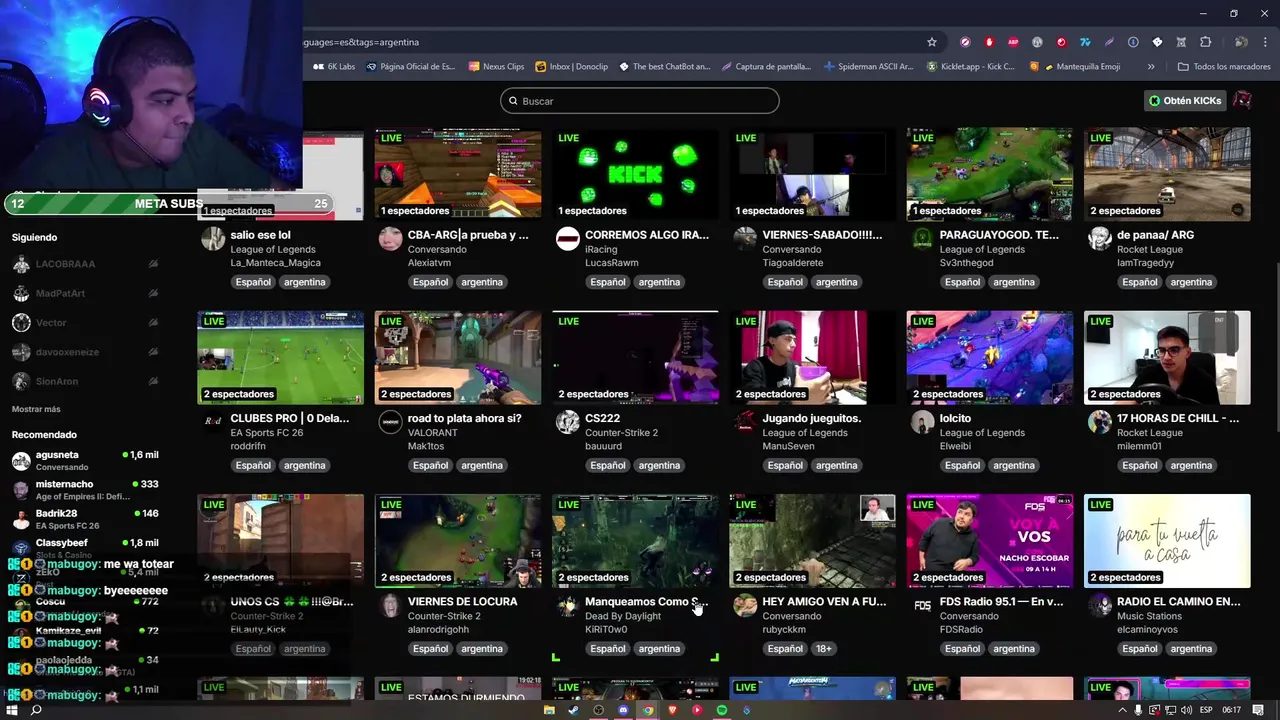Image resolution: width=1280 pixels, height=720 pixels.
Task: Click argentina tag under CS222
Action: click(x=659, y=465)
